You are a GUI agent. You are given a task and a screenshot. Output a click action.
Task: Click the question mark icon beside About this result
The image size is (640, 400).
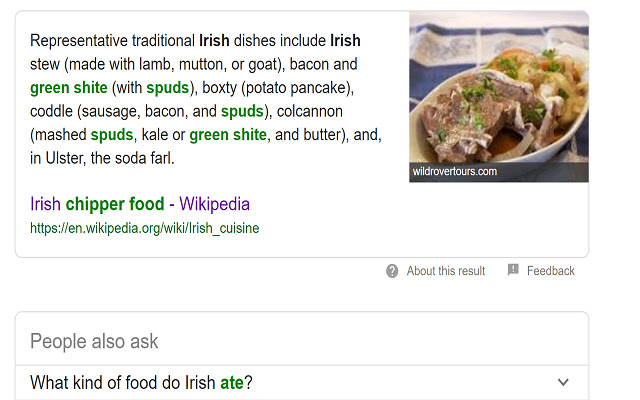click(392, 271)
